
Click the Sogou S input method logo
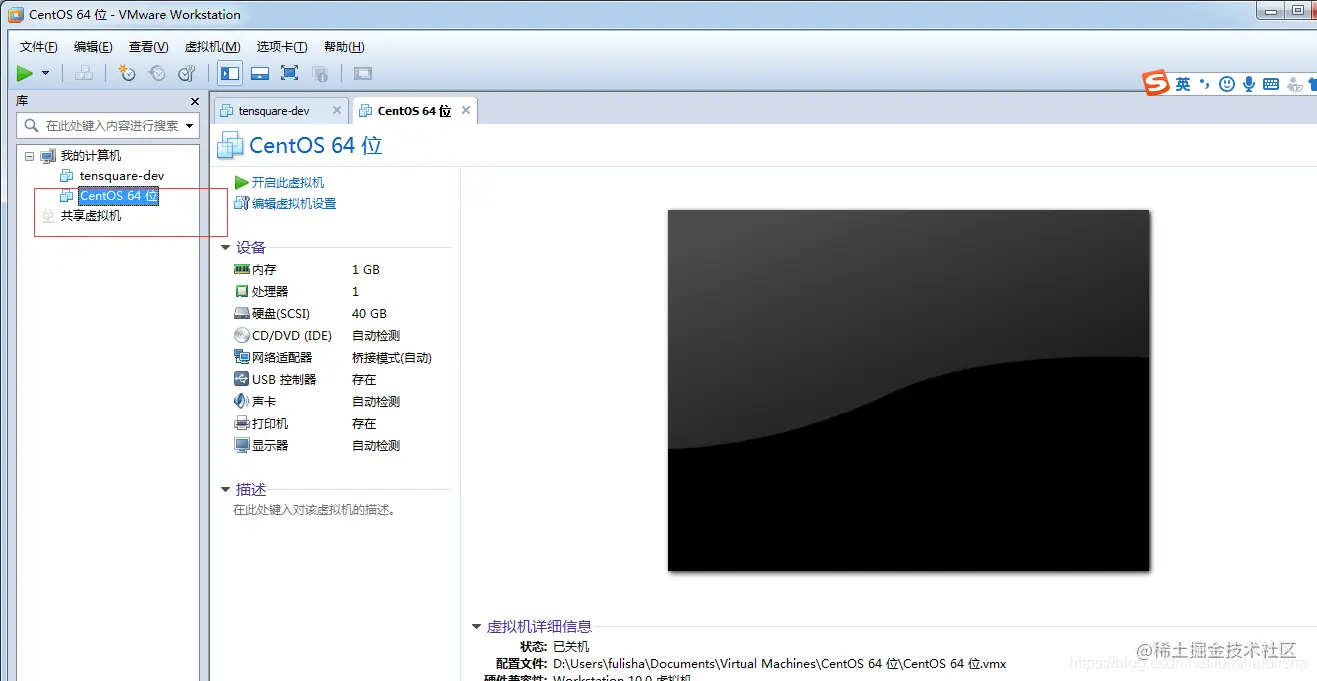[1156, 84]
